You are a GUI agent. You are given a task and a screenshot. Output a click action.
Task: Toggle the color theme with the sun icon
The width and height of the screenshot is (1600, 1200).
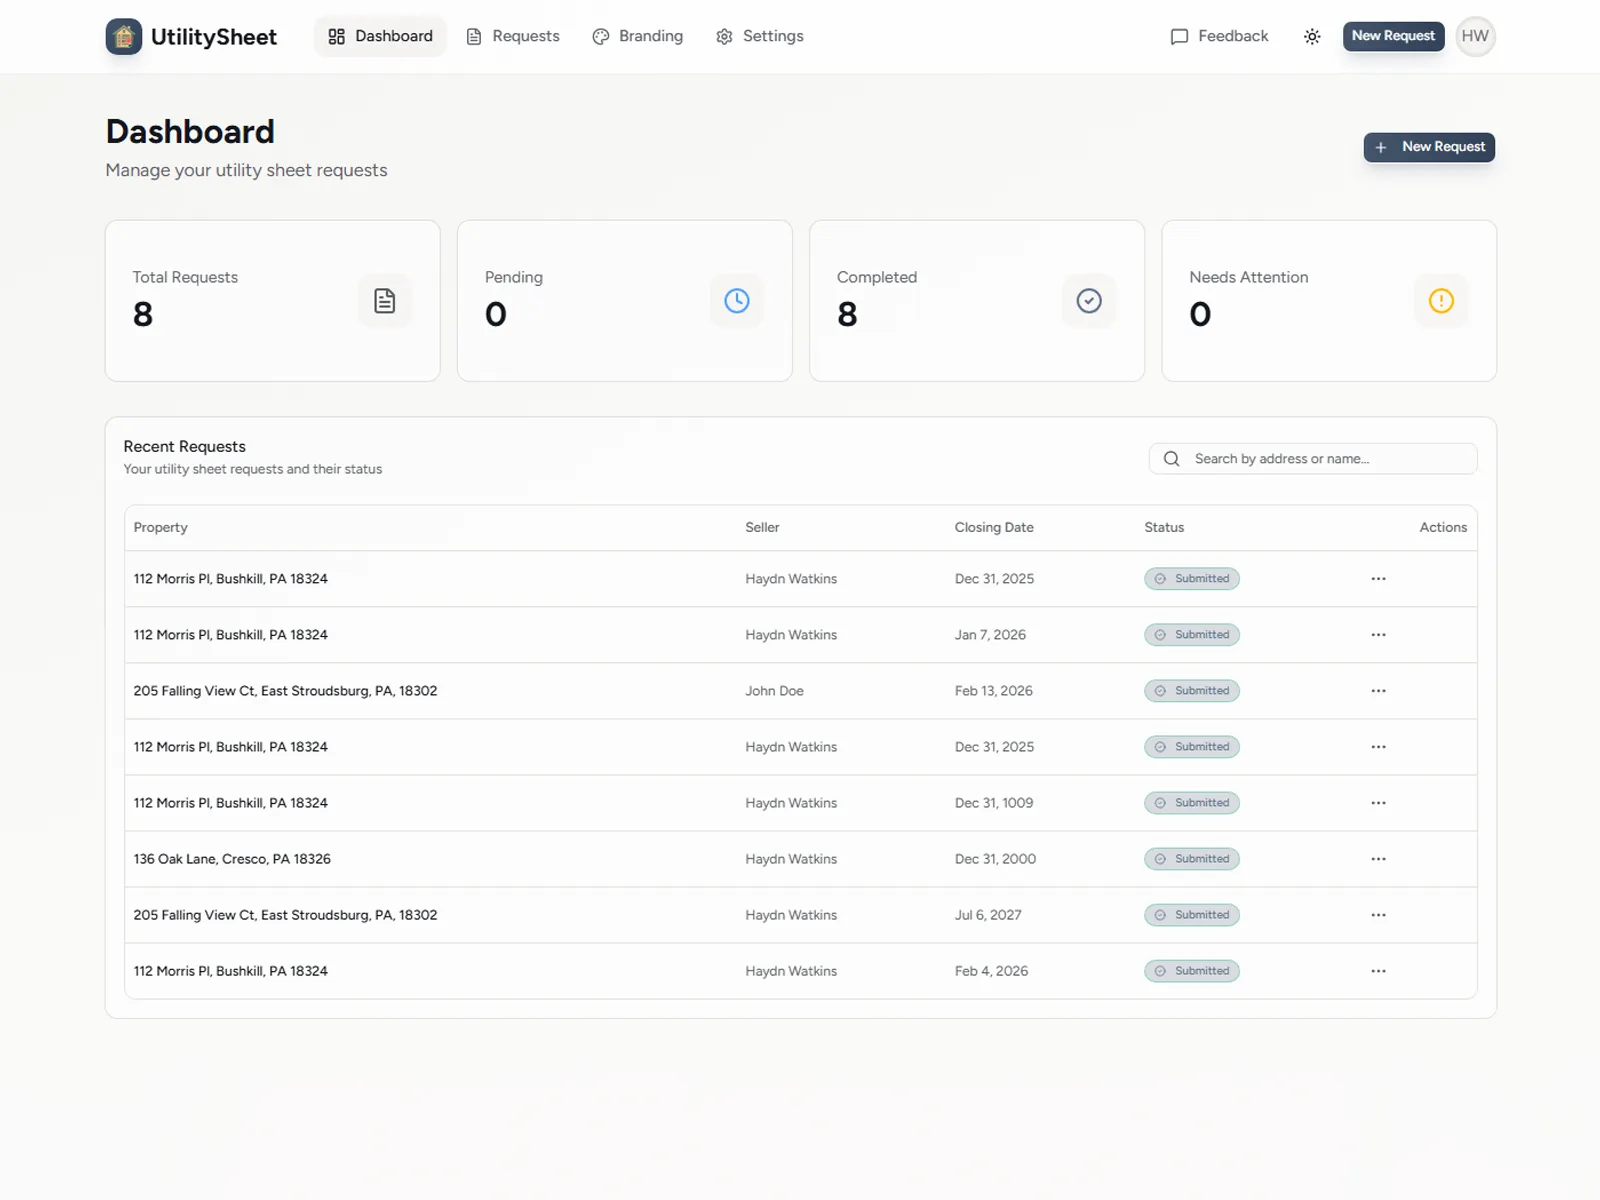tap(1312, 36)
